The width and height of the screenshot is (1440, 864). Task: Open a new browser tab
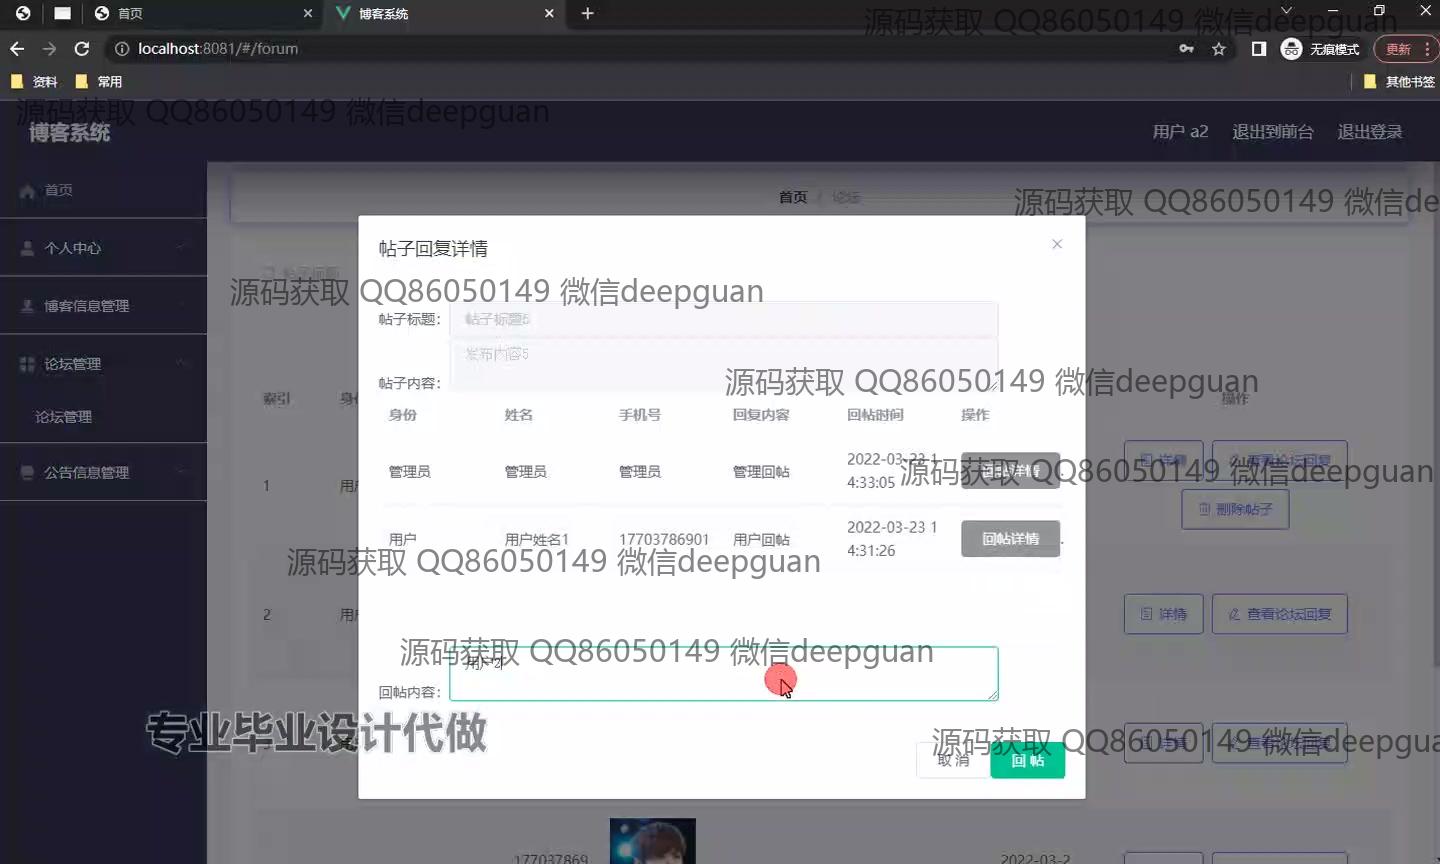tap(588, 13)
